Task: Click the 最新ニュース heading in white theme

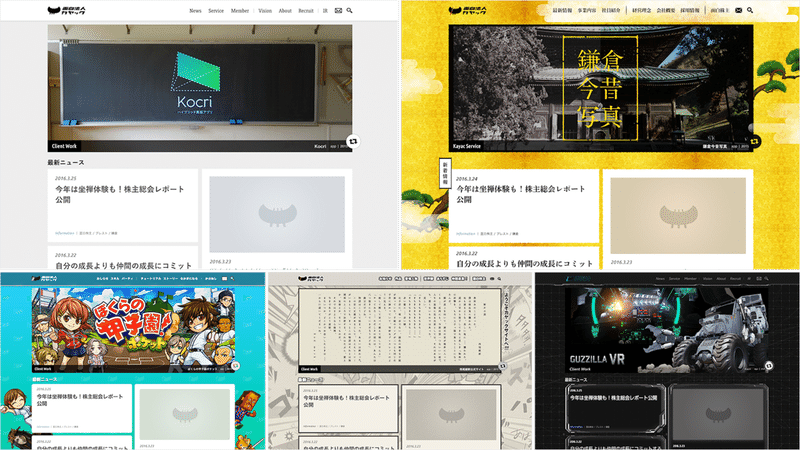Action: pyautogui.click(x=66, y=162)
